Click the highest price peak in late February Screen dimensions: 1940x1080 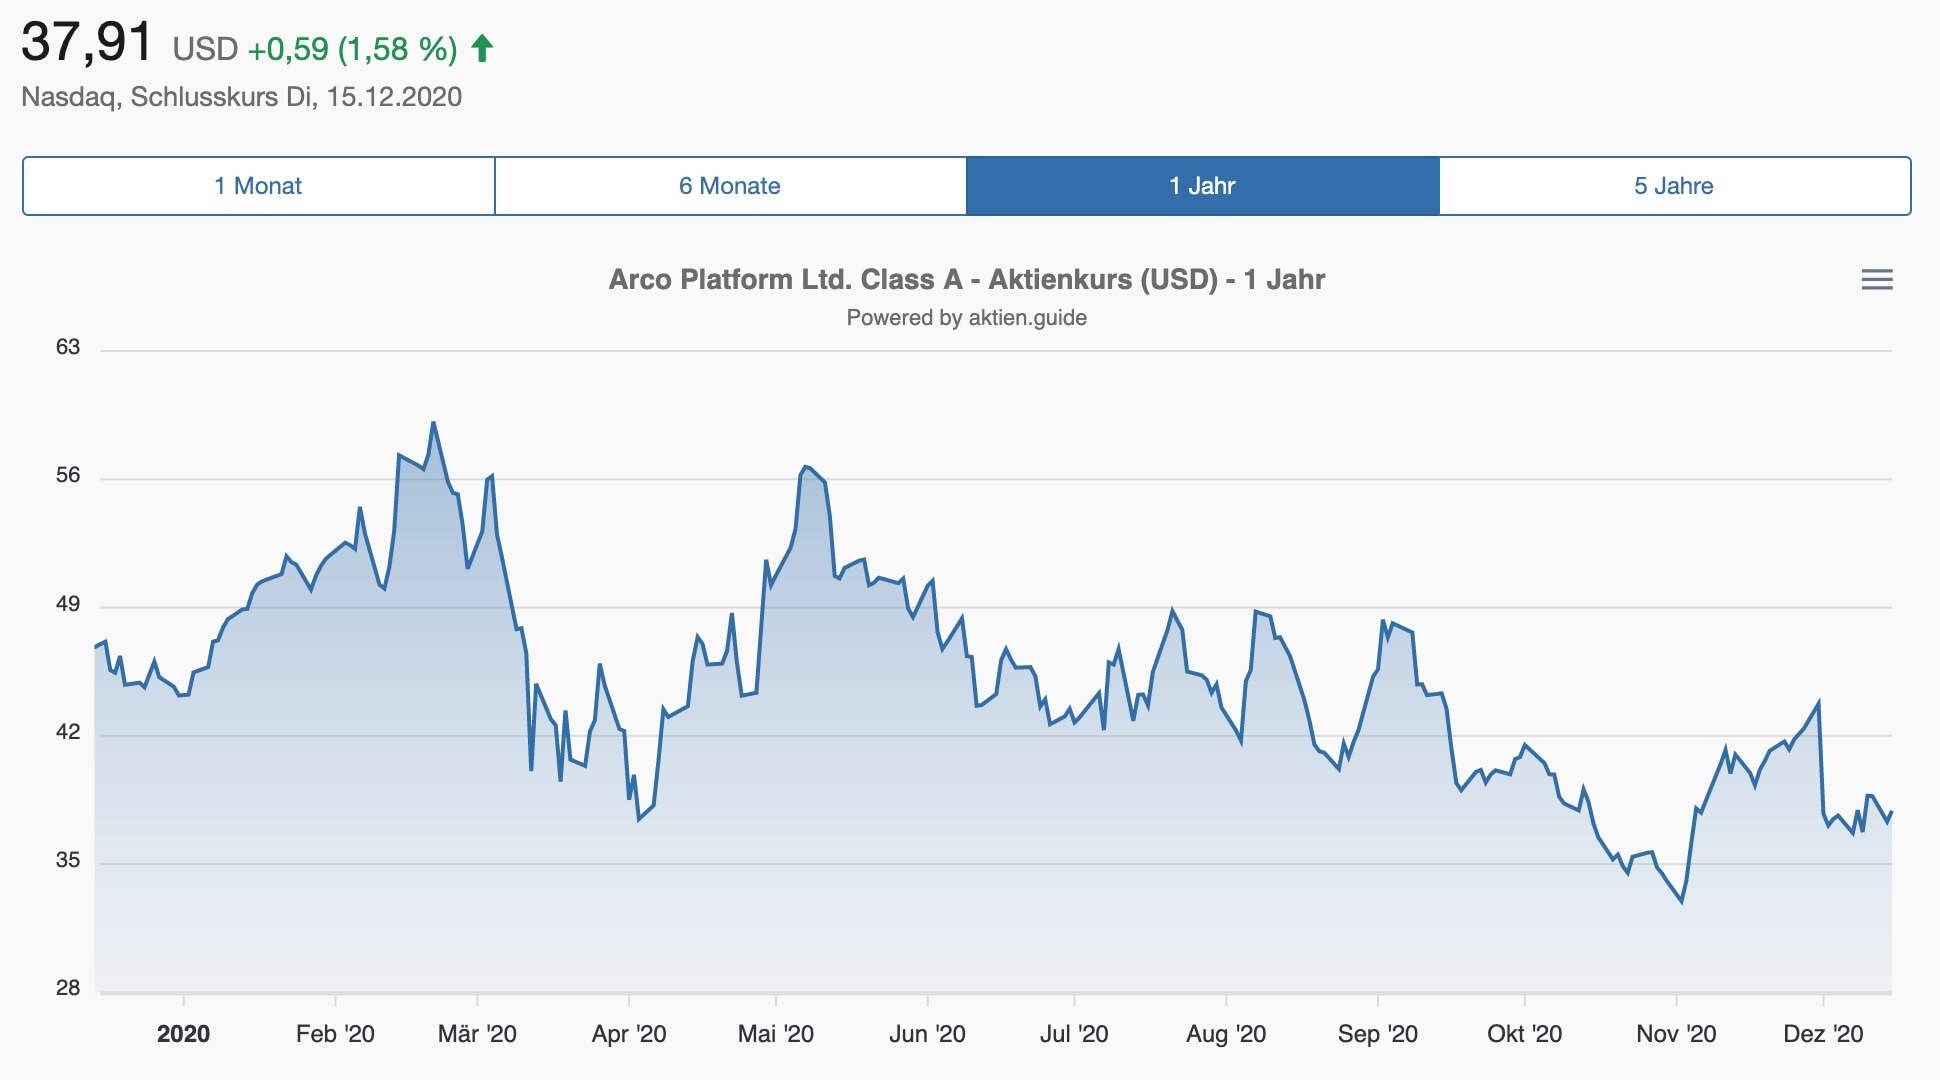pos(433,423)
